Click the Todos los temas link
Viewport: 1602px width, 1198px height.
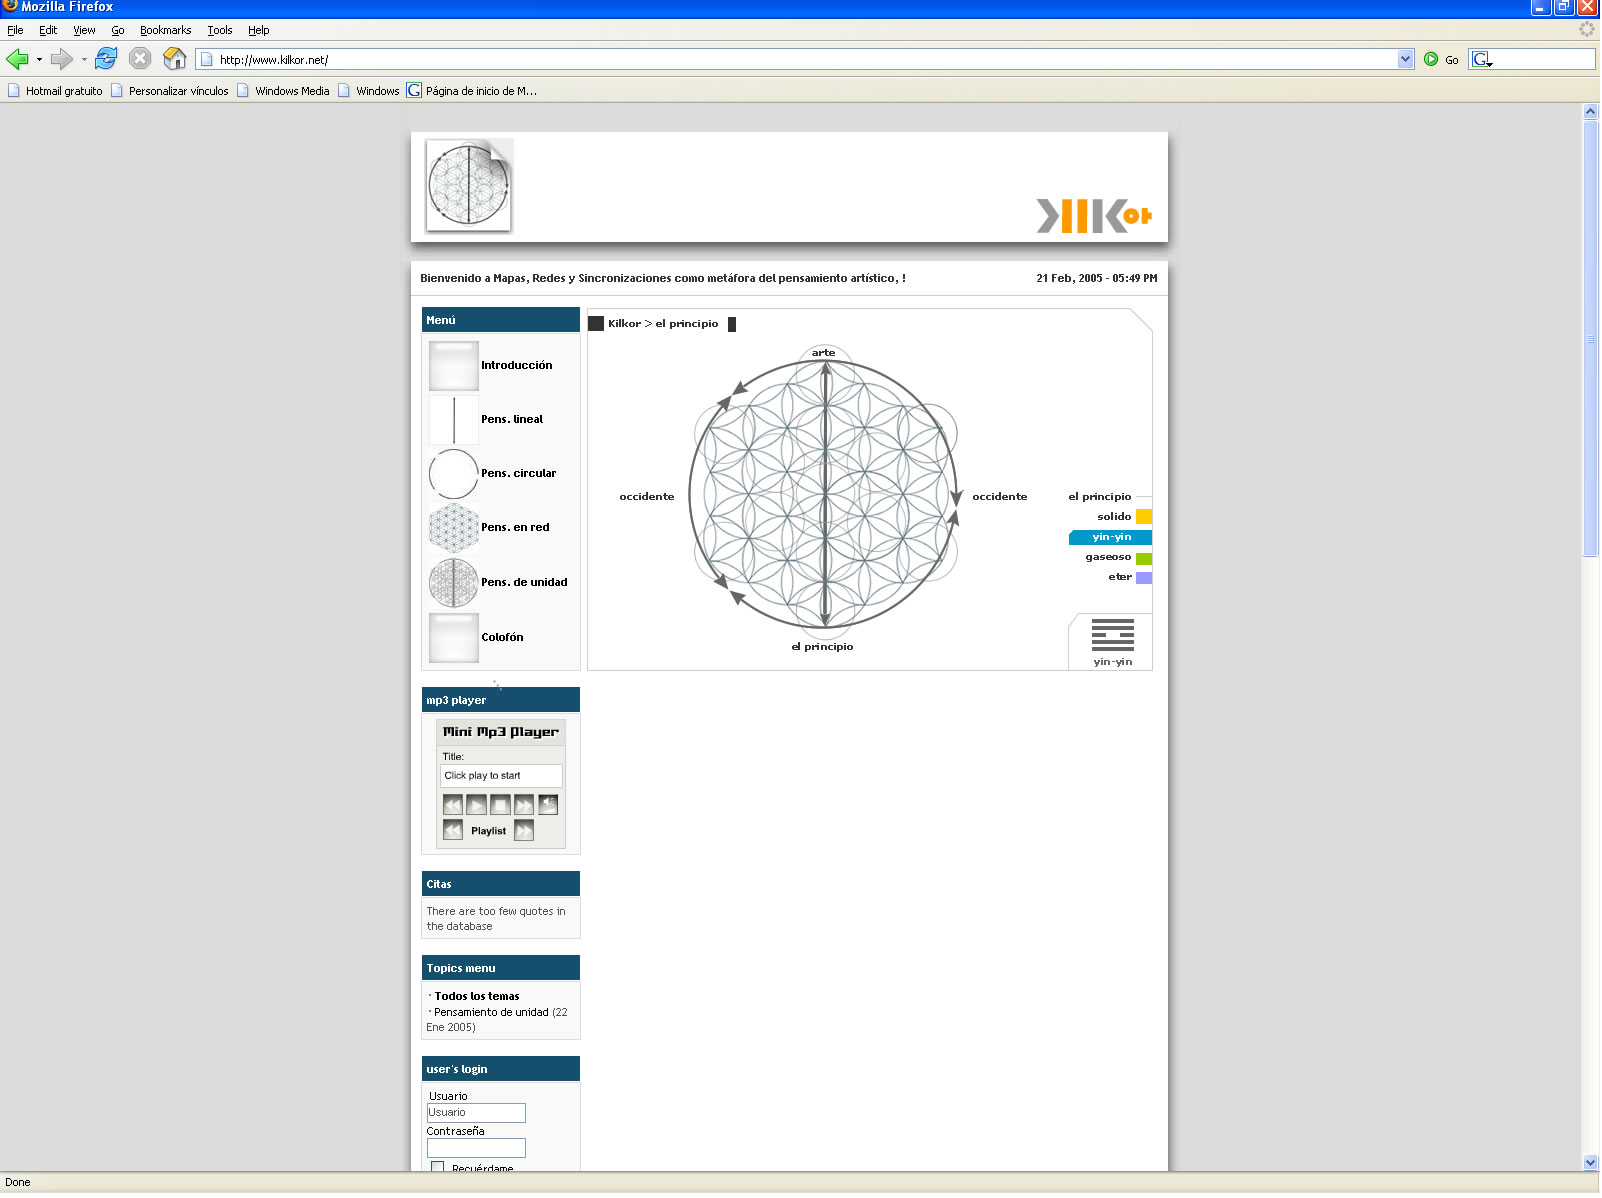[477, 997]
